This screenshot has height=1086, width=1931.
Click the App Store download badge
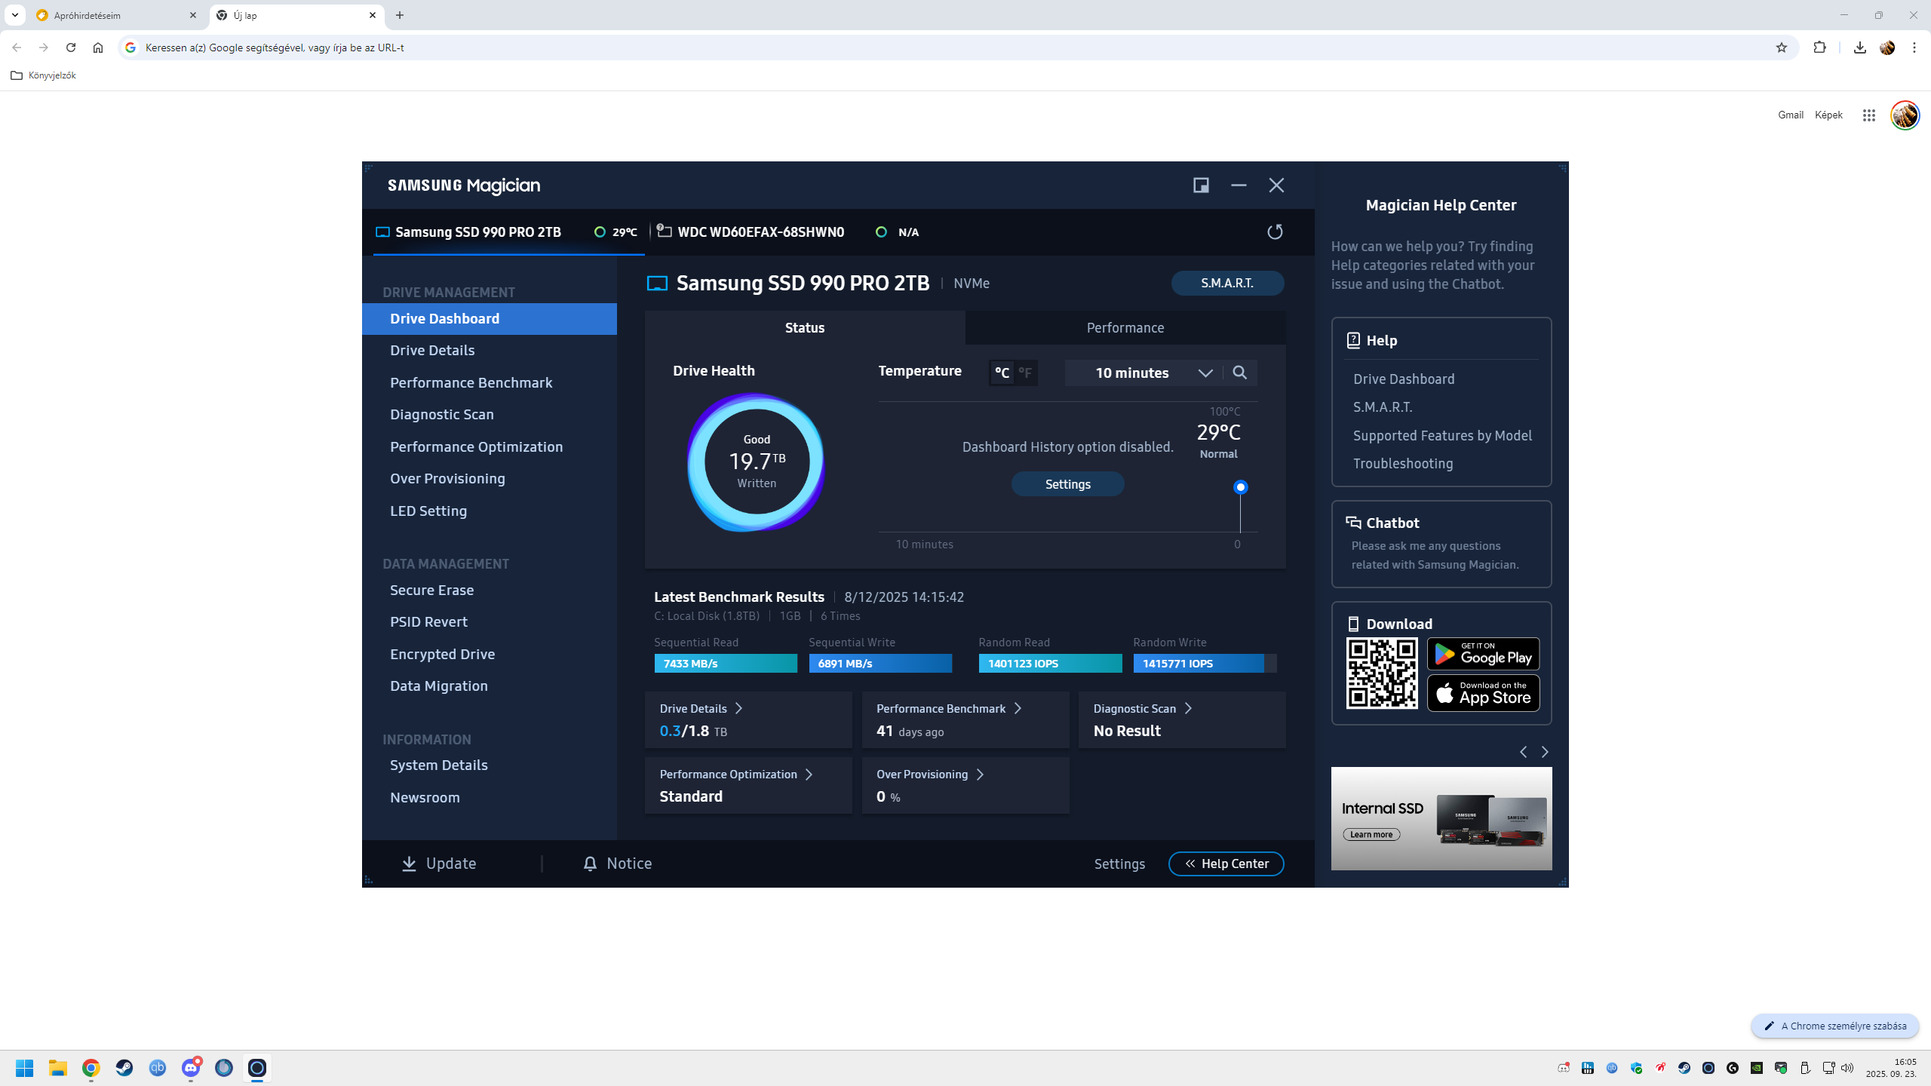point(1482,693)
